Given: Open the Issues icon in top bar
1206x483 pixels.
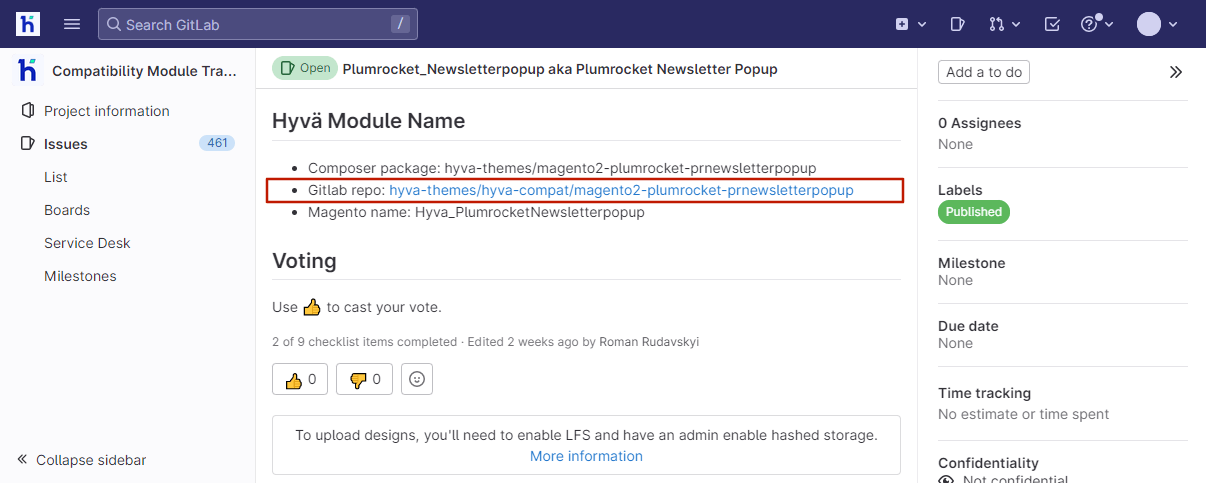Looking at the screenshot, I should point(957,24).
